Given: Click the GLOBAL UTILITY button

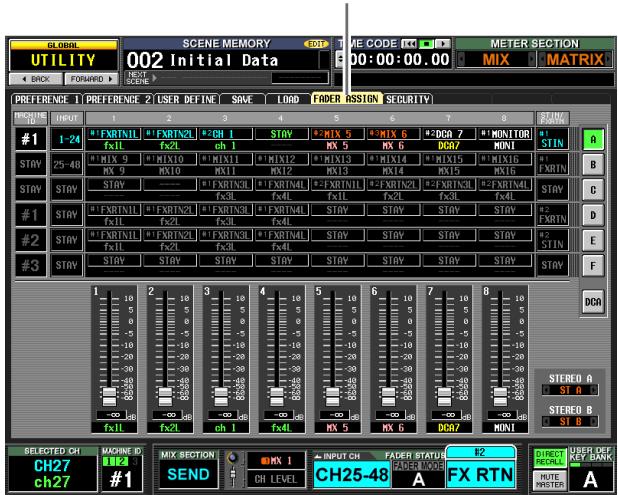Looking at the screenshot, I should coord(63,56).
